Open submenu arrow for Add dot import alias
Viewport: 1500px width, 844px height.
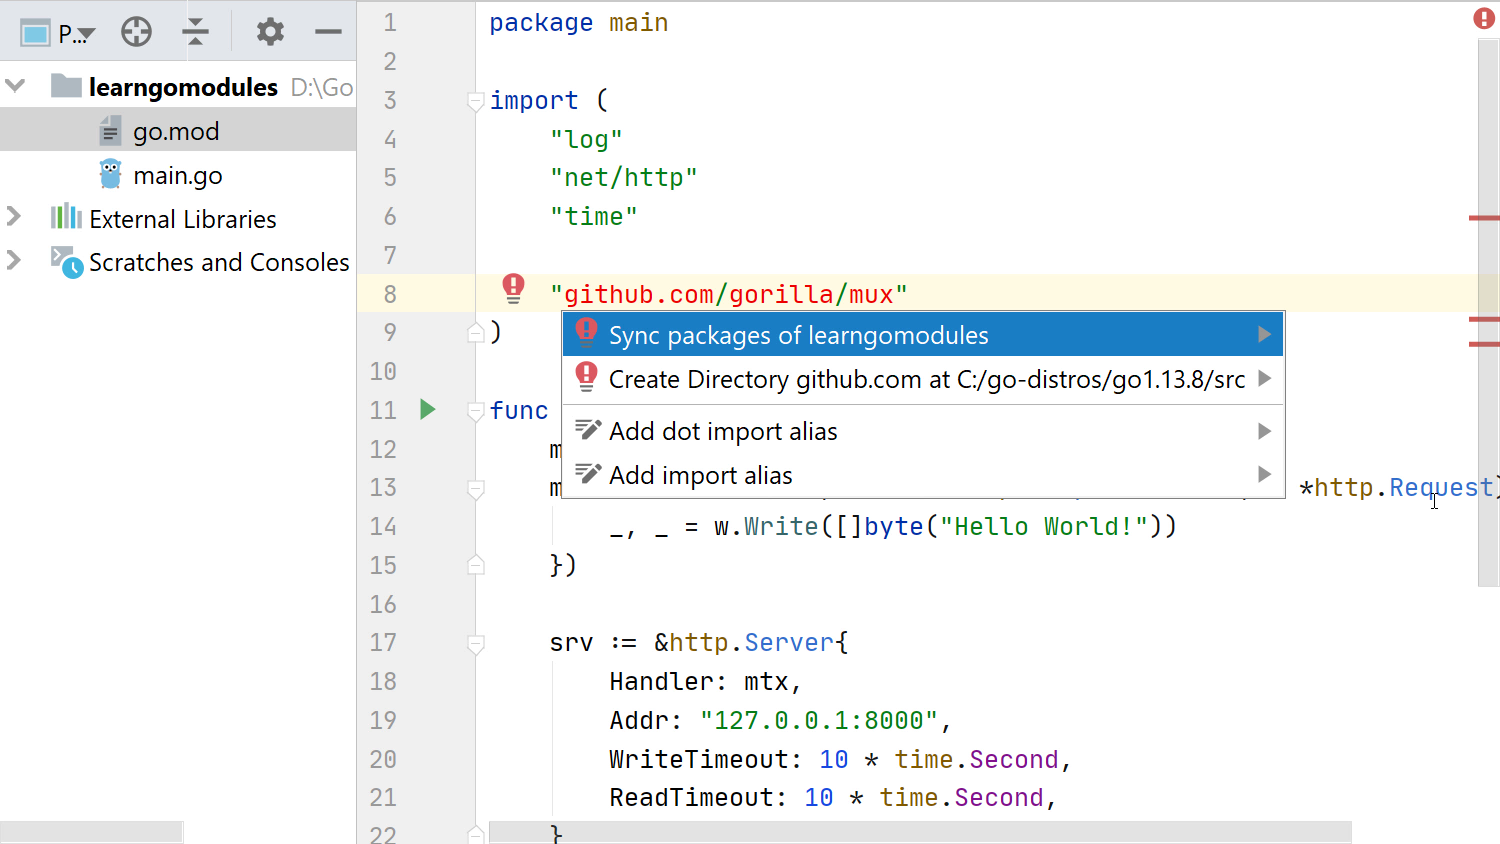pos(1264,430)
